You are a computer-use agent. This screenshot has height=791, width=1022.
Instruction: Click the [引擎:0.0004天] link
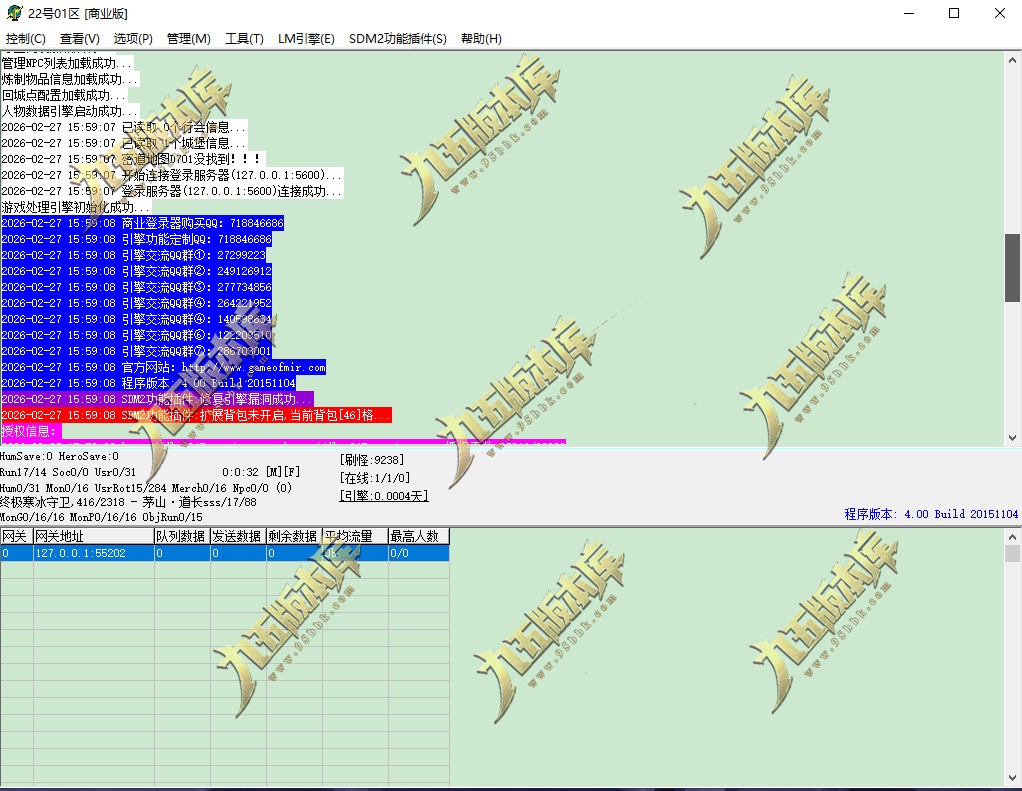384,496
